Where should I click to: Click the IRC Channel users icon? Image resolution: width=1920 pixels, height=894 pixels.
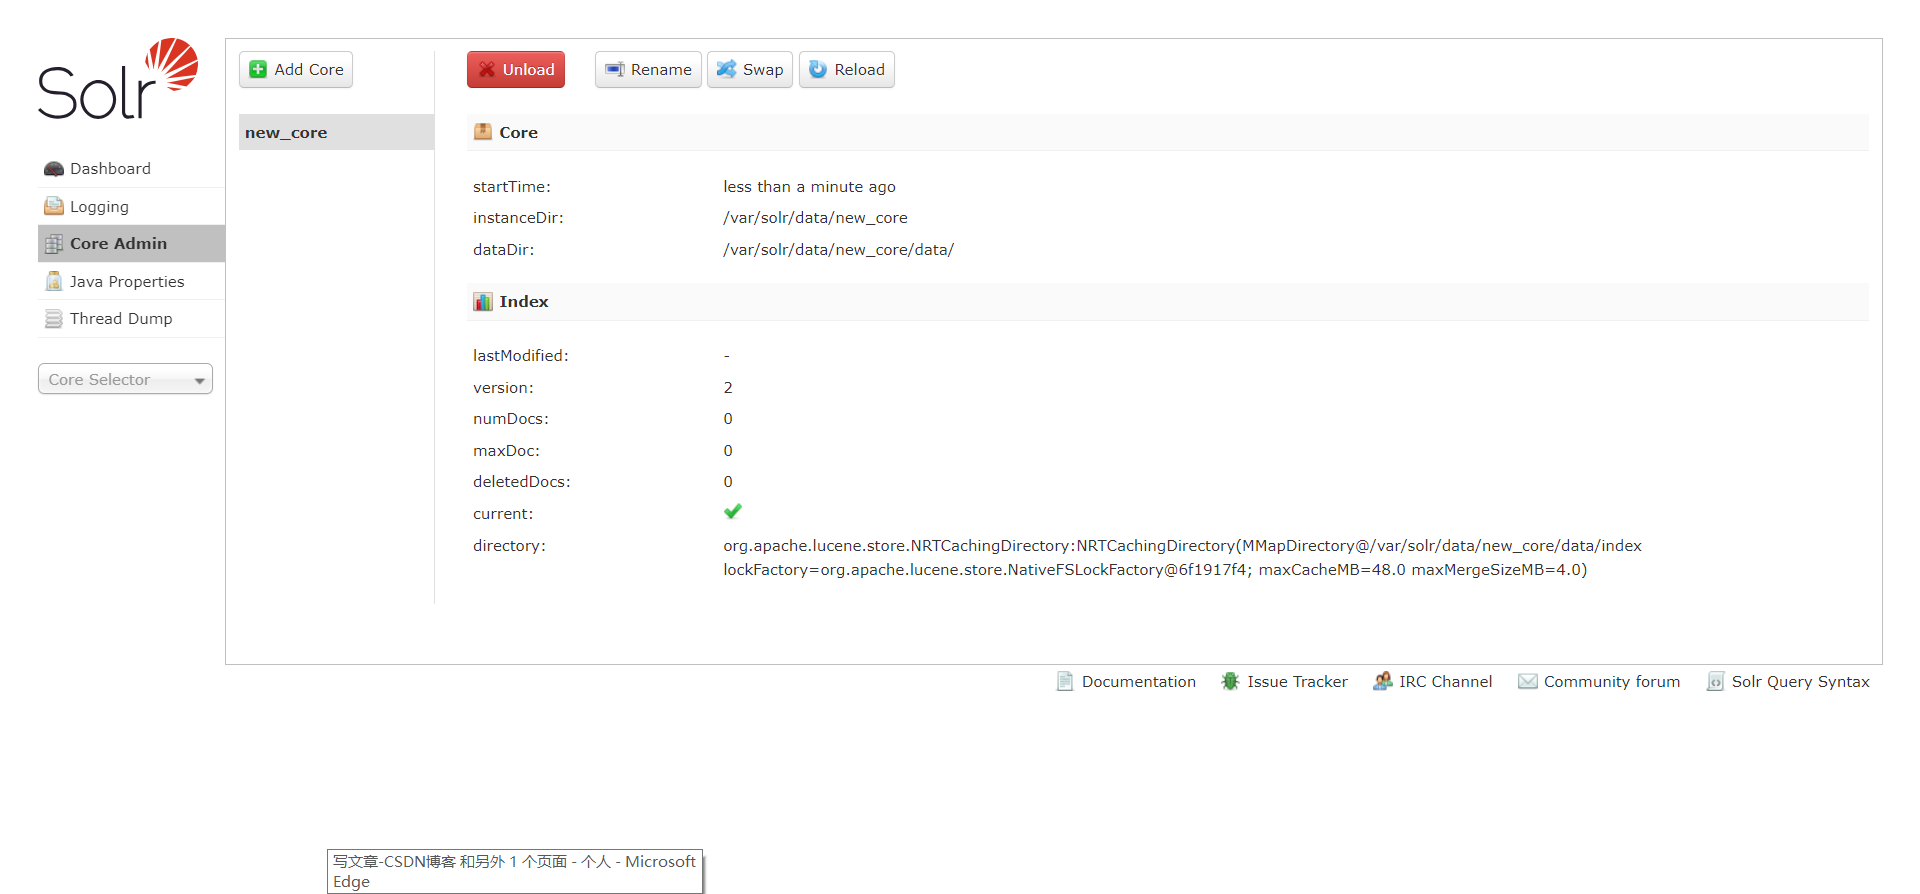[x=1383, y=681]
